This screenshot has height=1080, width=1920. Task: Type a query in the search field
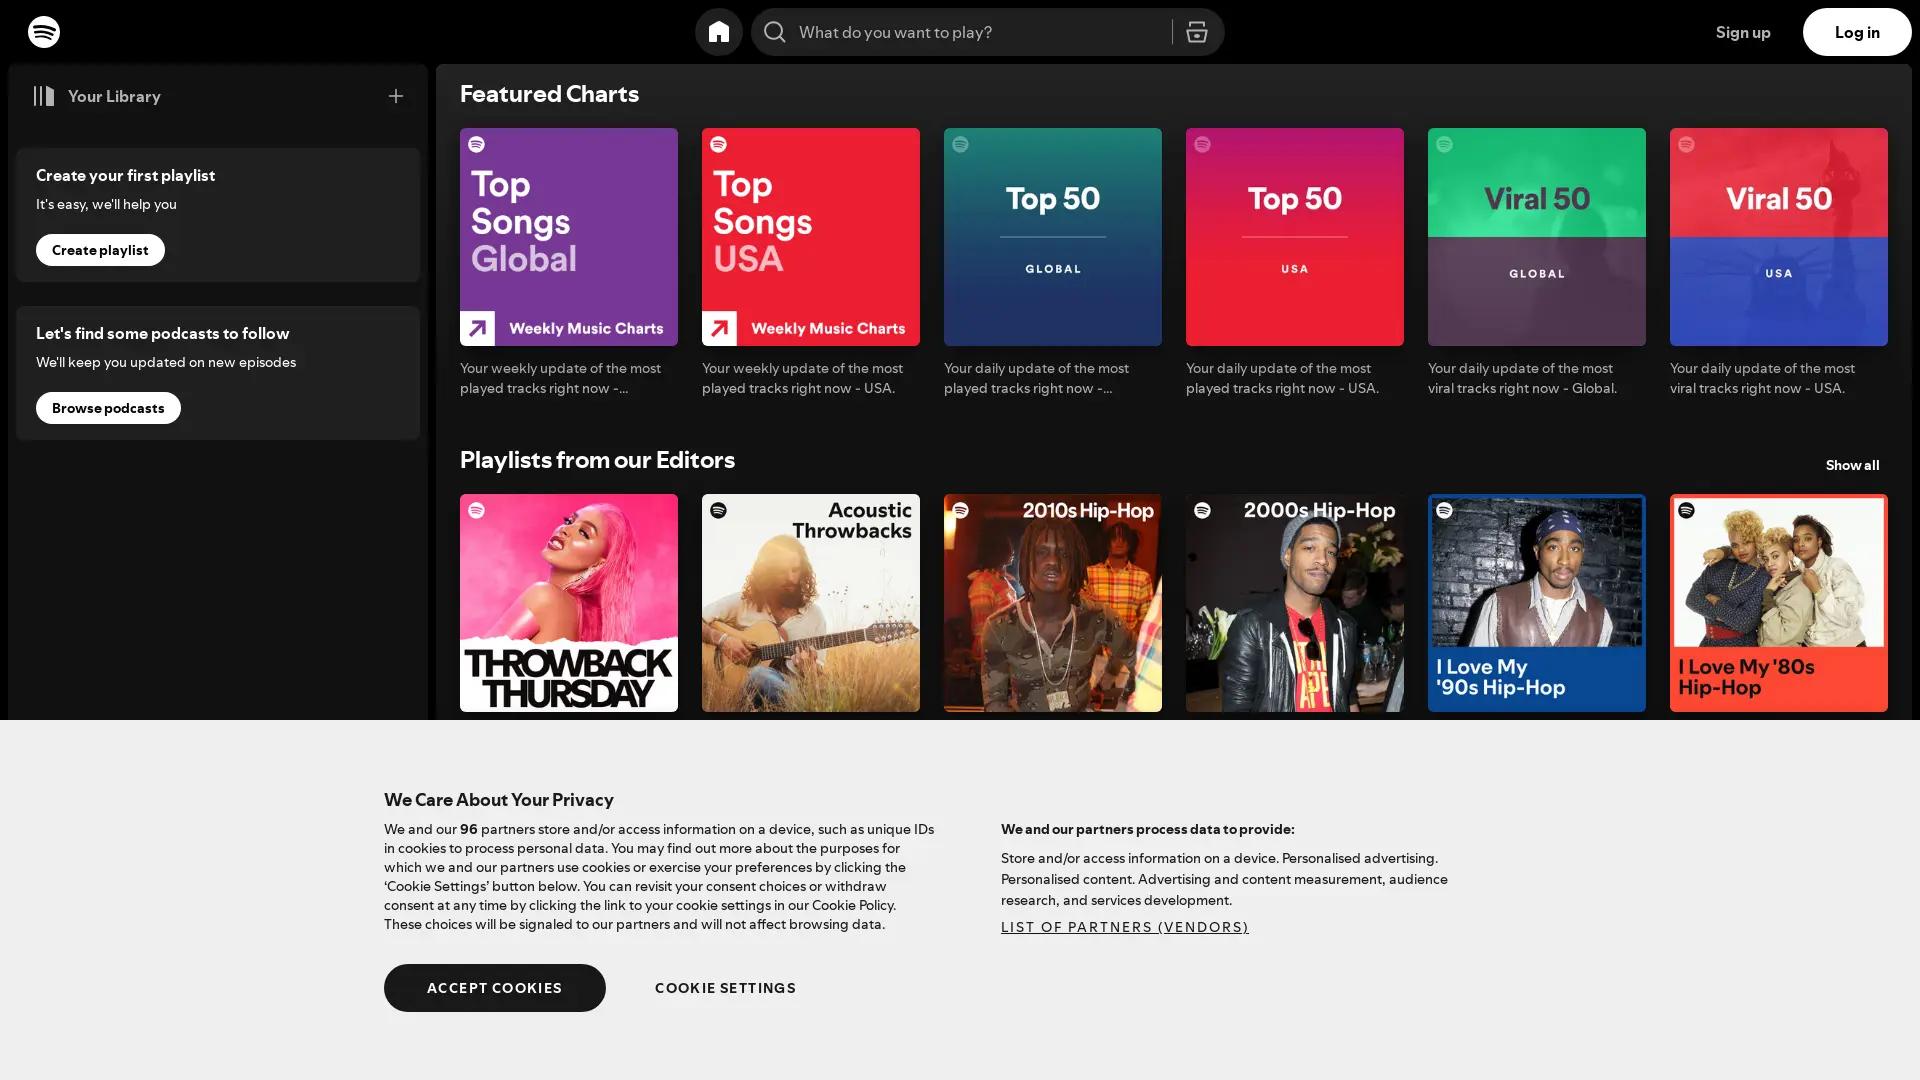pyautogui.click(x=960, y=31)
